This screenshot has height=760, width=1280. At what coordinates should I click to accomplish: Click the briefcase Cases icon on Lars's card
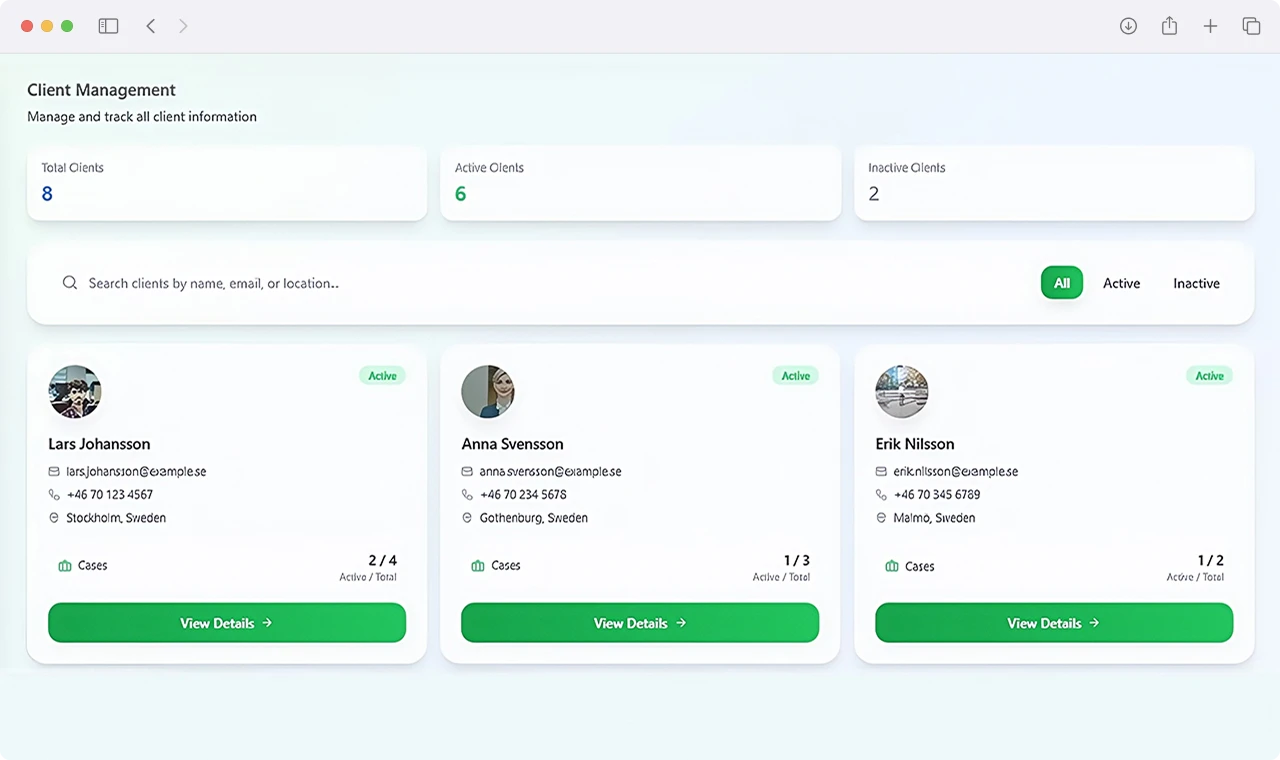point(65,566)
